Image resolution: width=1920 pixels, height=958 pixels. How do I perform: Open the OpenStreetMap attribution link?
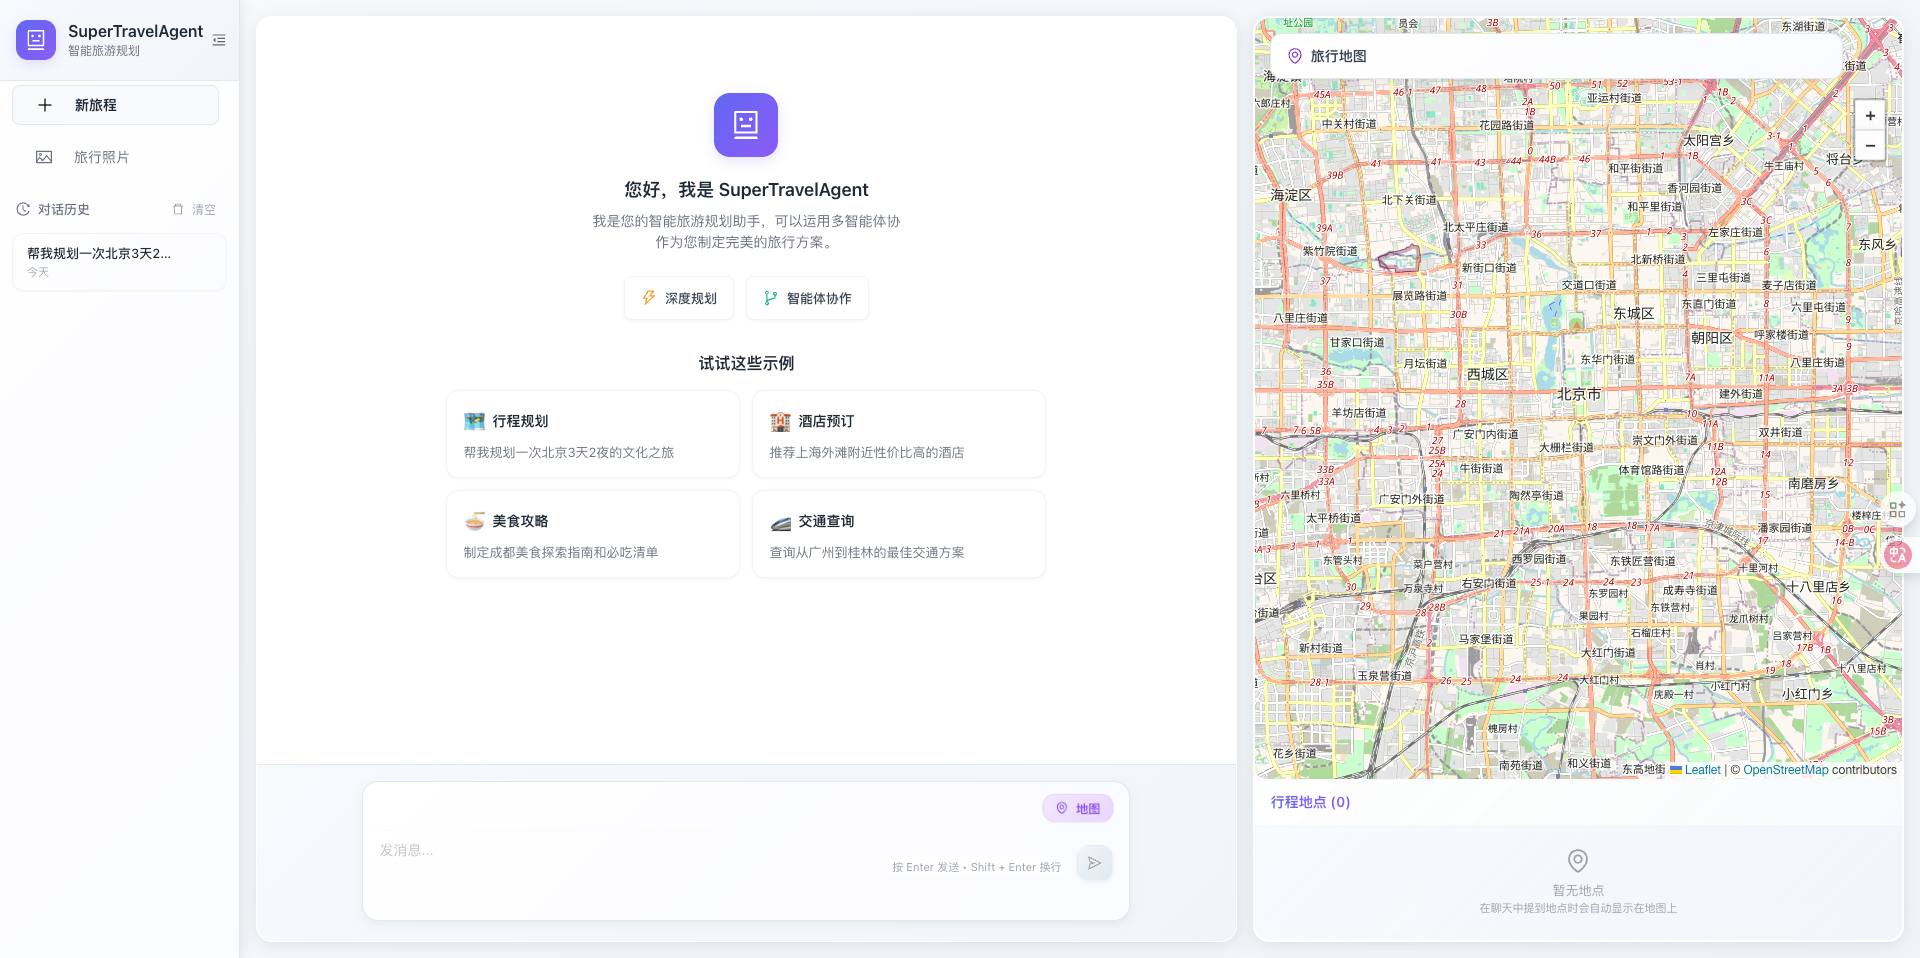pos(1785,770)
